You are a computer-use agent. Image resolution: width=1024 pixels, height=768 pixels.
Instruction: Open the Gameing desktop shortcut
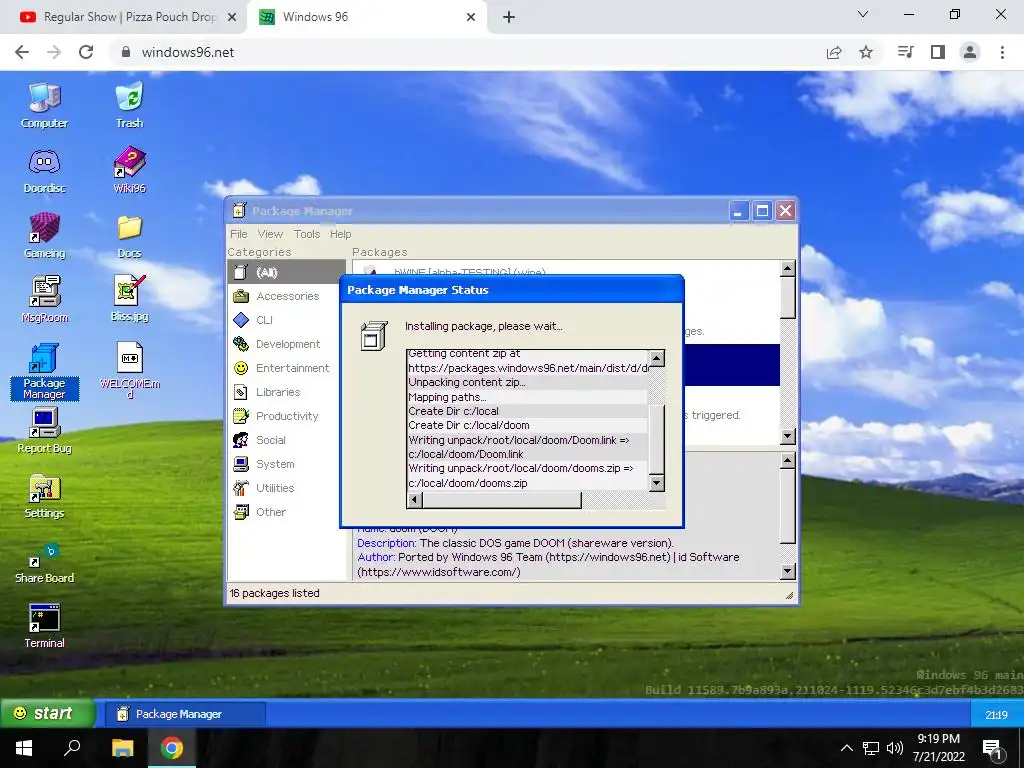pos(44,236)
